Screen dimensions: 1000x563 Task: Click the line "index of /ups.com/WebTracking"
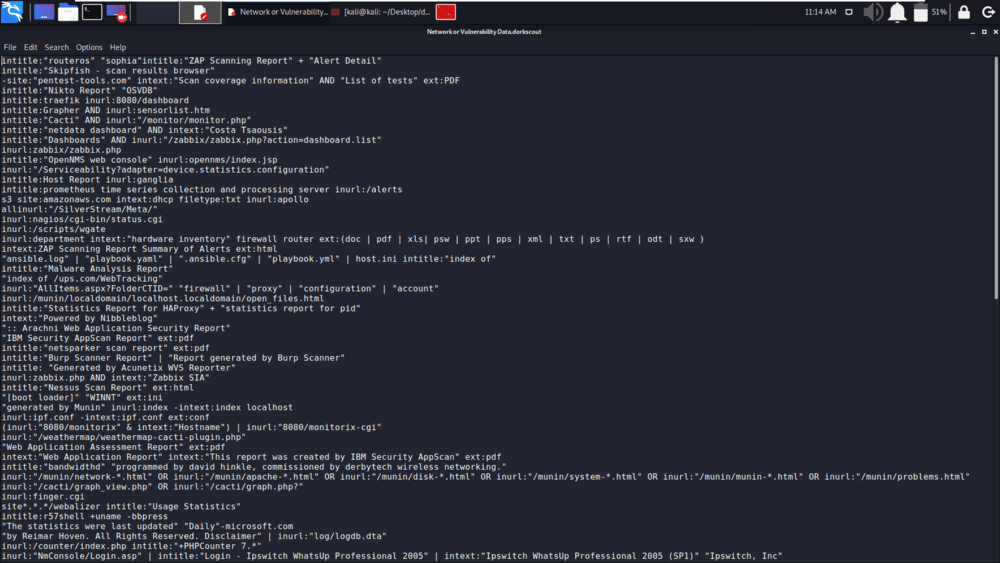point(82,279)
